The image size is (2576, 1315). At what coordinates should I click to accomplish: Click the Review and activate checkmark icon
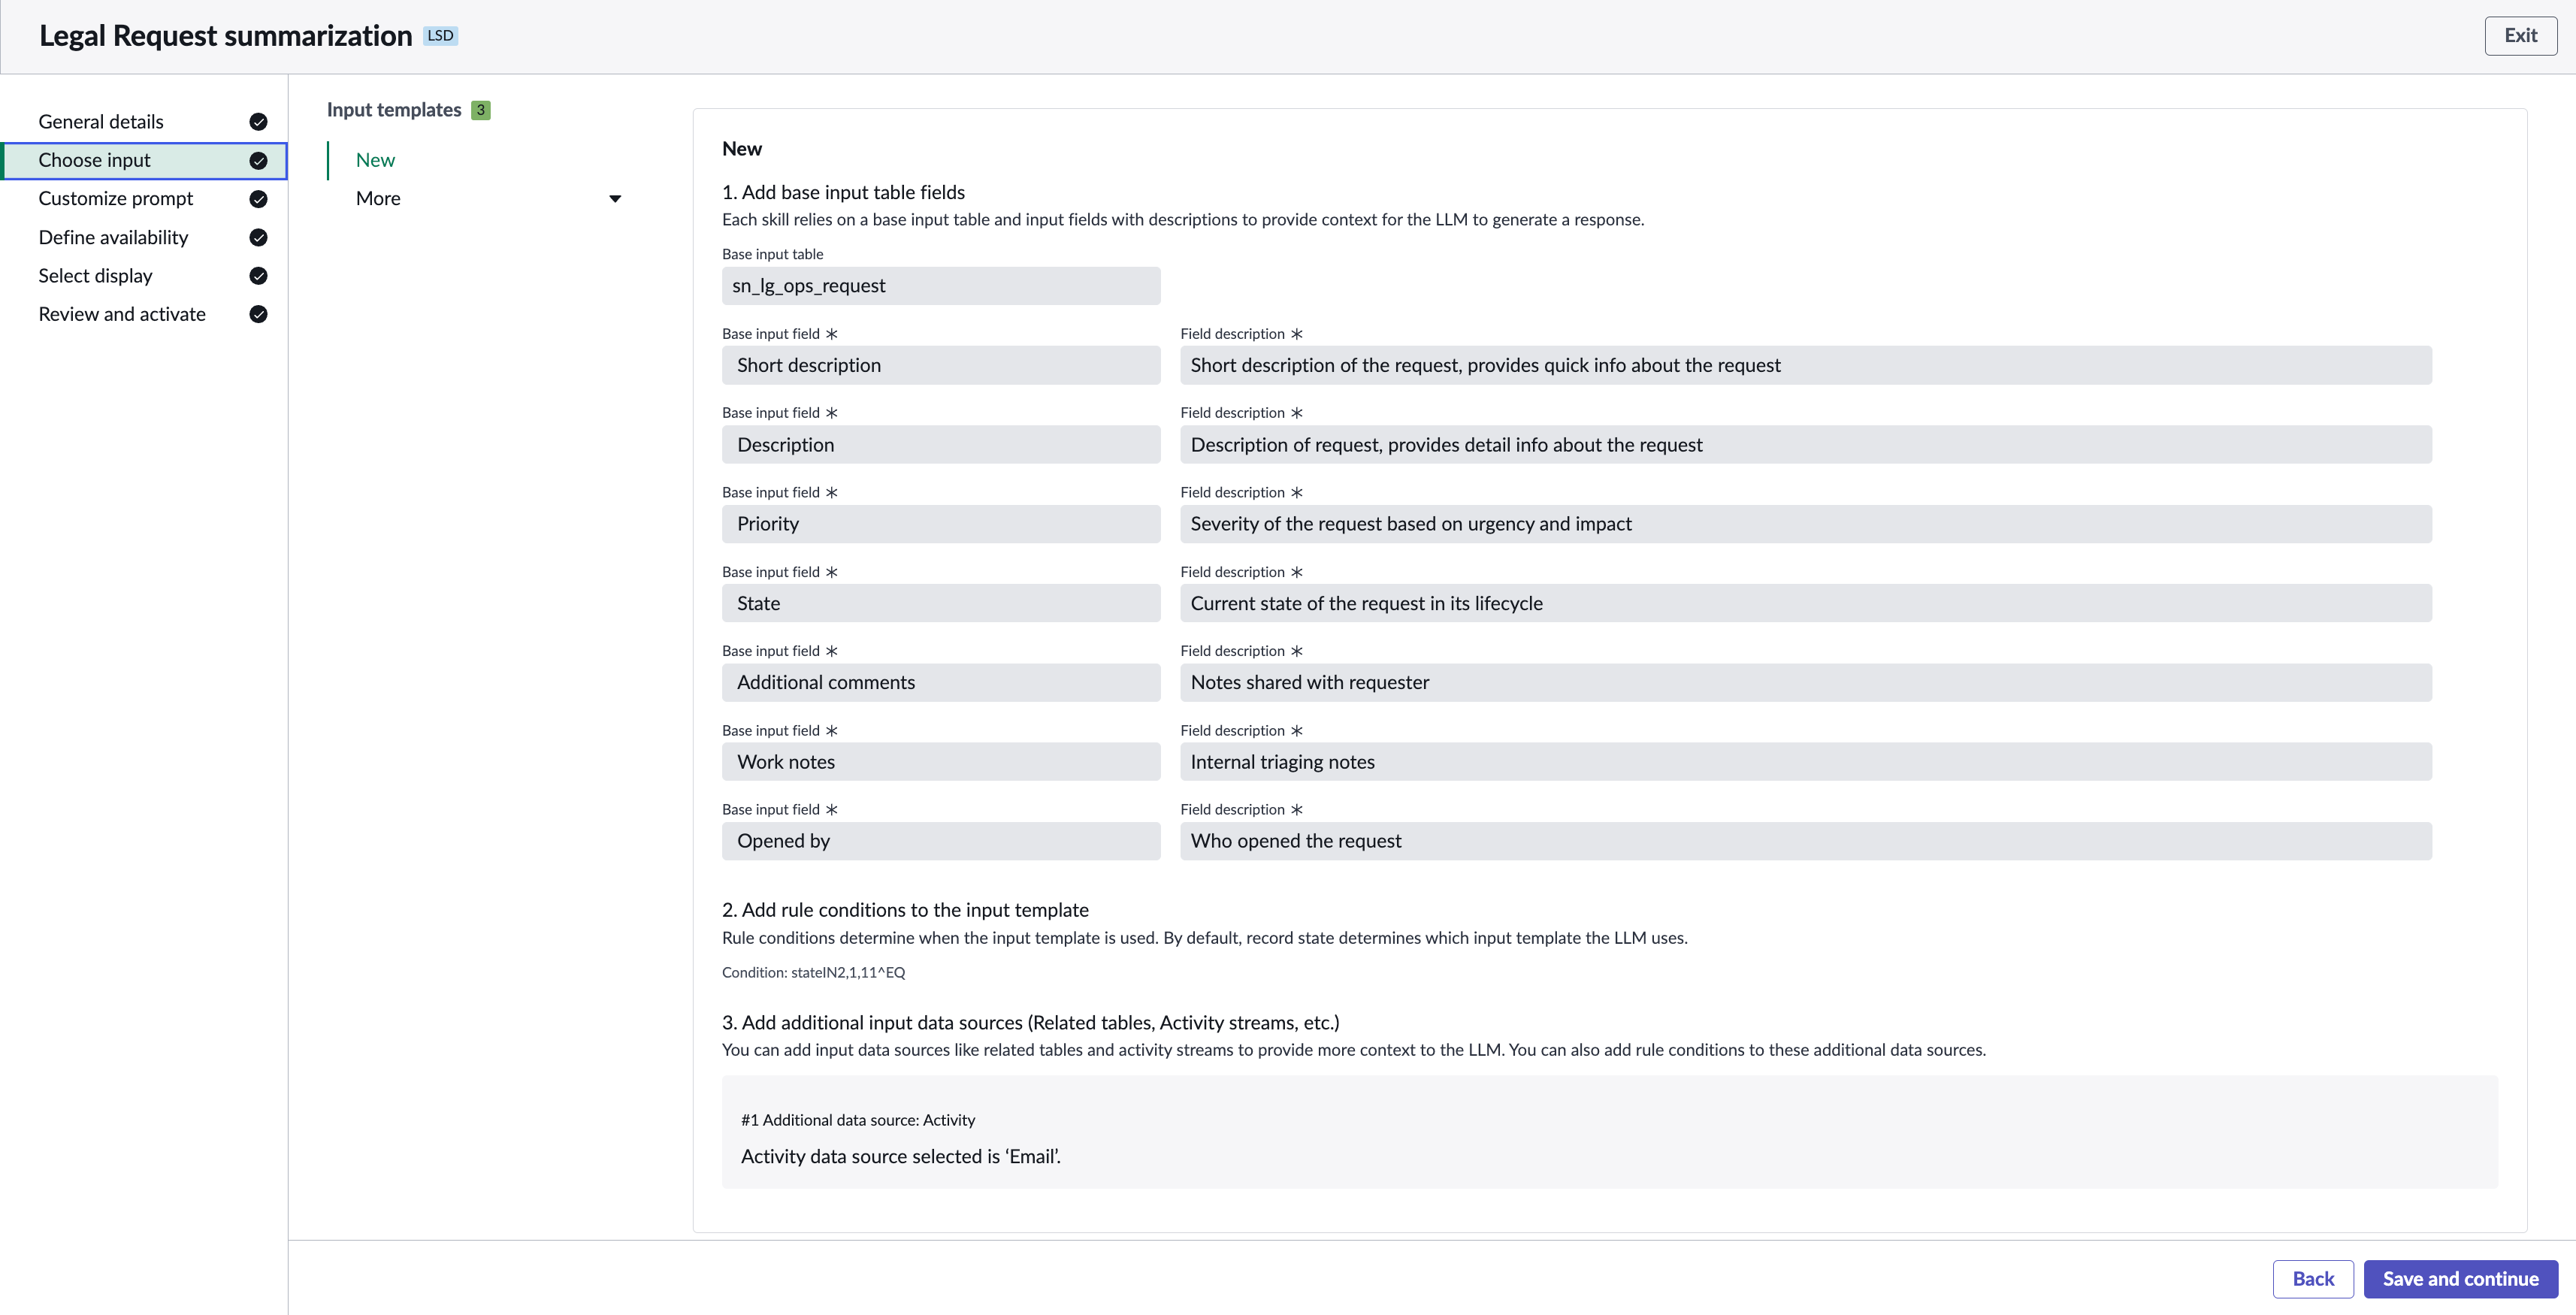[x=258, y=314]
